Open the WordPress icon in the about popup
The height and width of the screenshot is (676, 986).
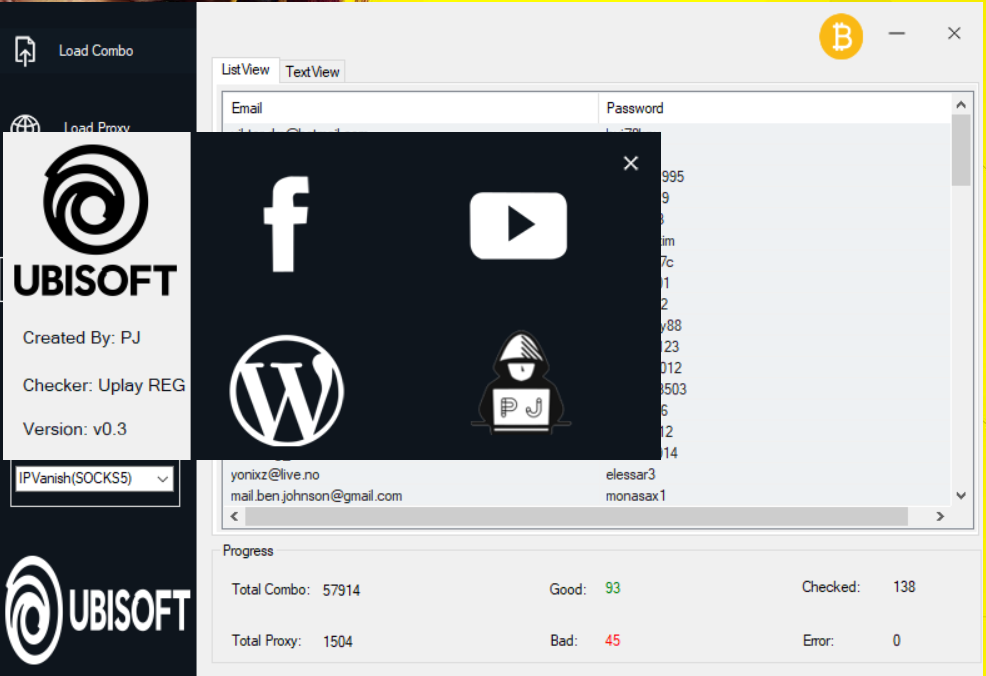pos(287,391)
